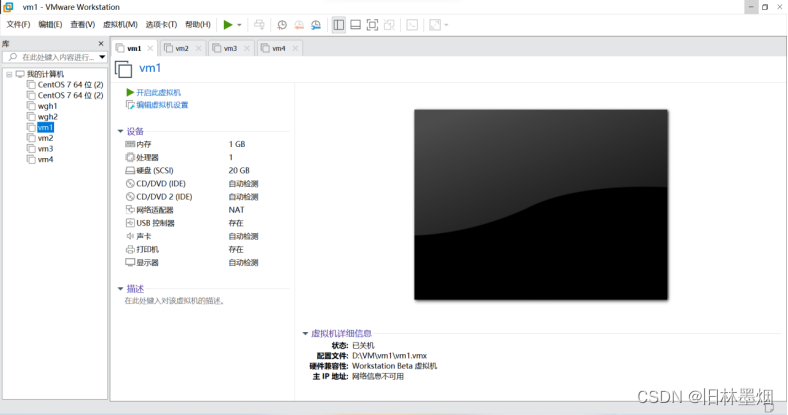
Task: Click the vm1 black screen preview
Action: (541, 204)
